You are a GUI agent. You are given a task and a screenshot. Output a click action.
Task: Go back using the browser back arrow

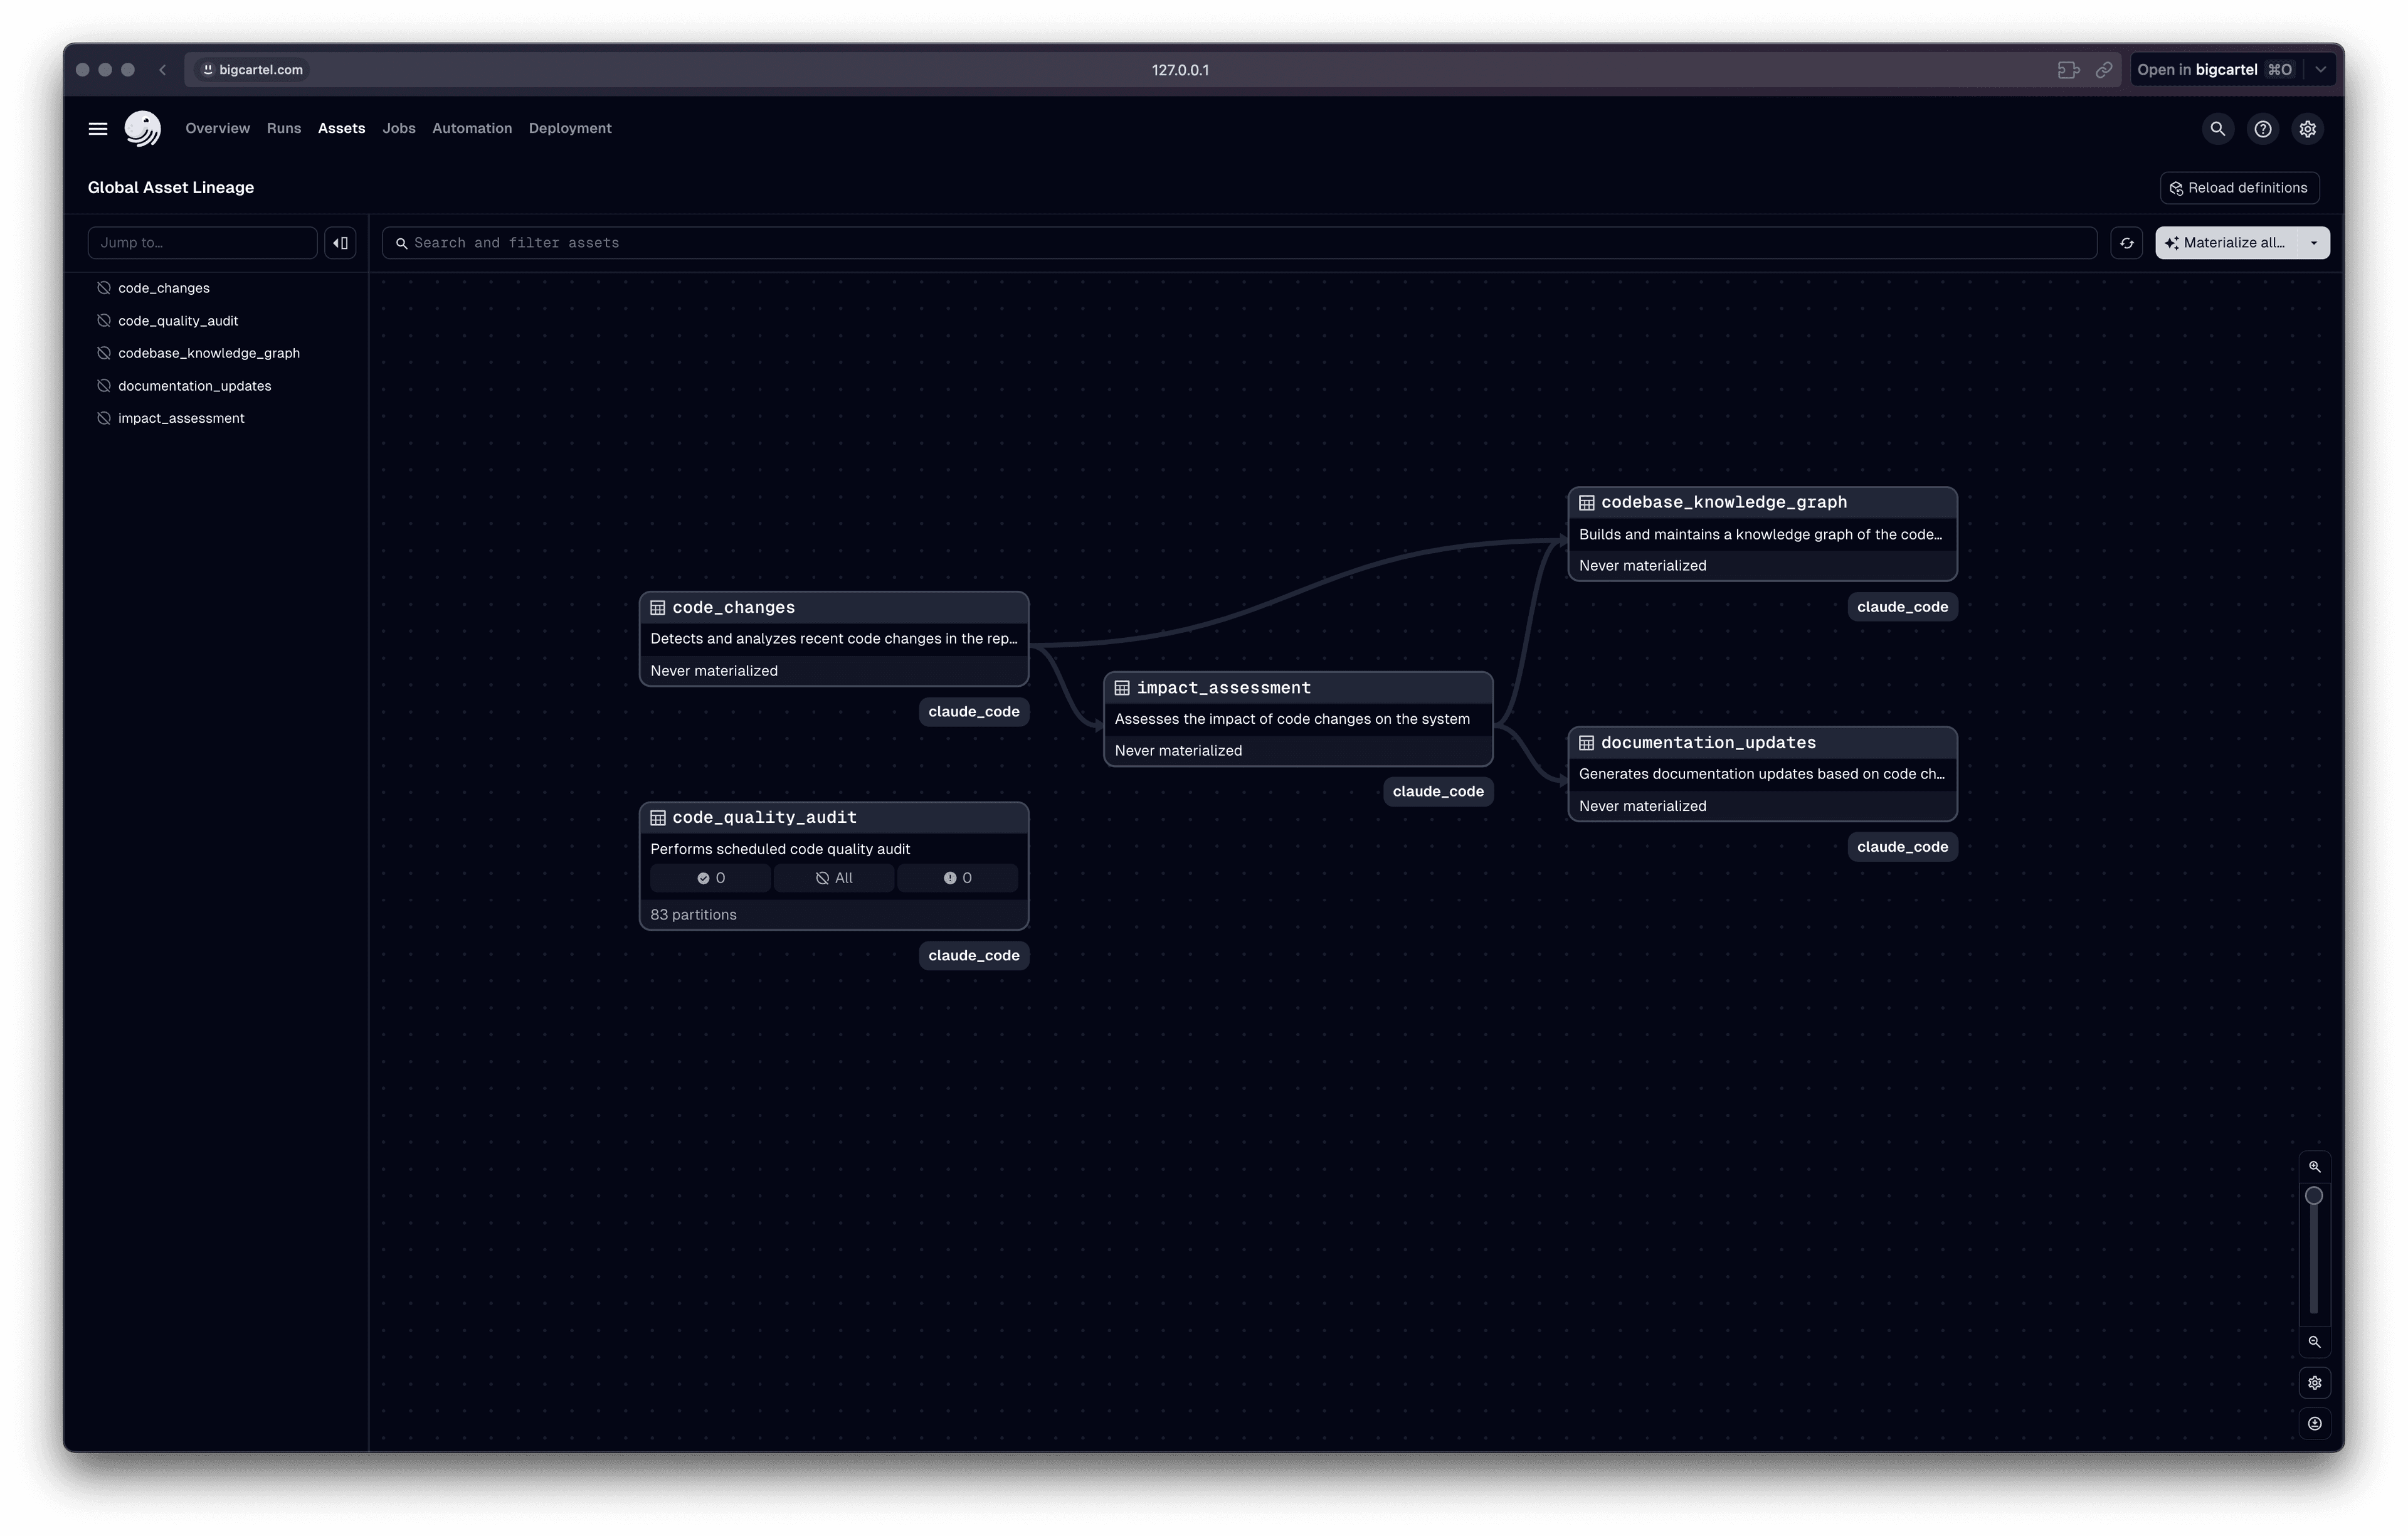tap(163, 70)
